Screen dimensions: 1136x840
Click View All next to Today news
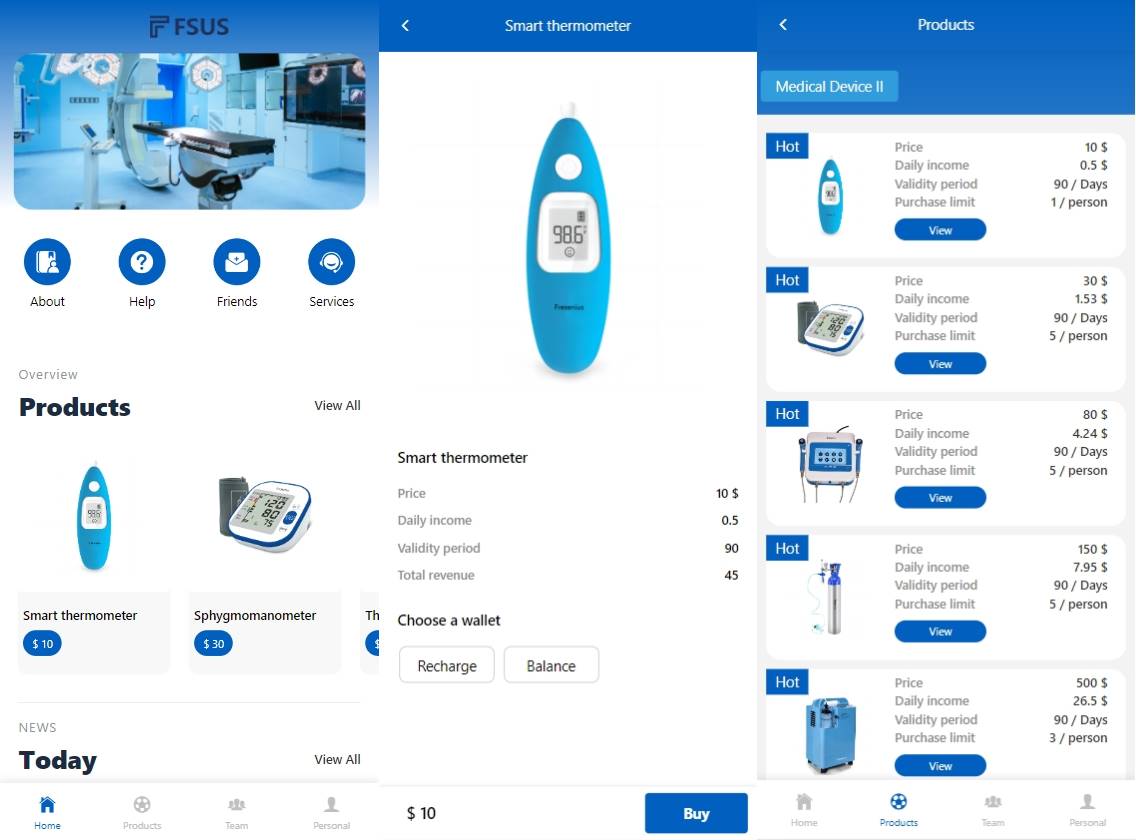pyautogui.click(x=337, y=759)
